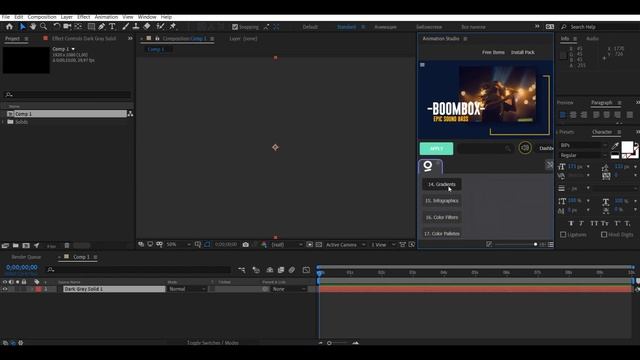The width and height of the screenshot is (640, 360).
Task: Switch to the Audio panel tab
Action: 592,38
